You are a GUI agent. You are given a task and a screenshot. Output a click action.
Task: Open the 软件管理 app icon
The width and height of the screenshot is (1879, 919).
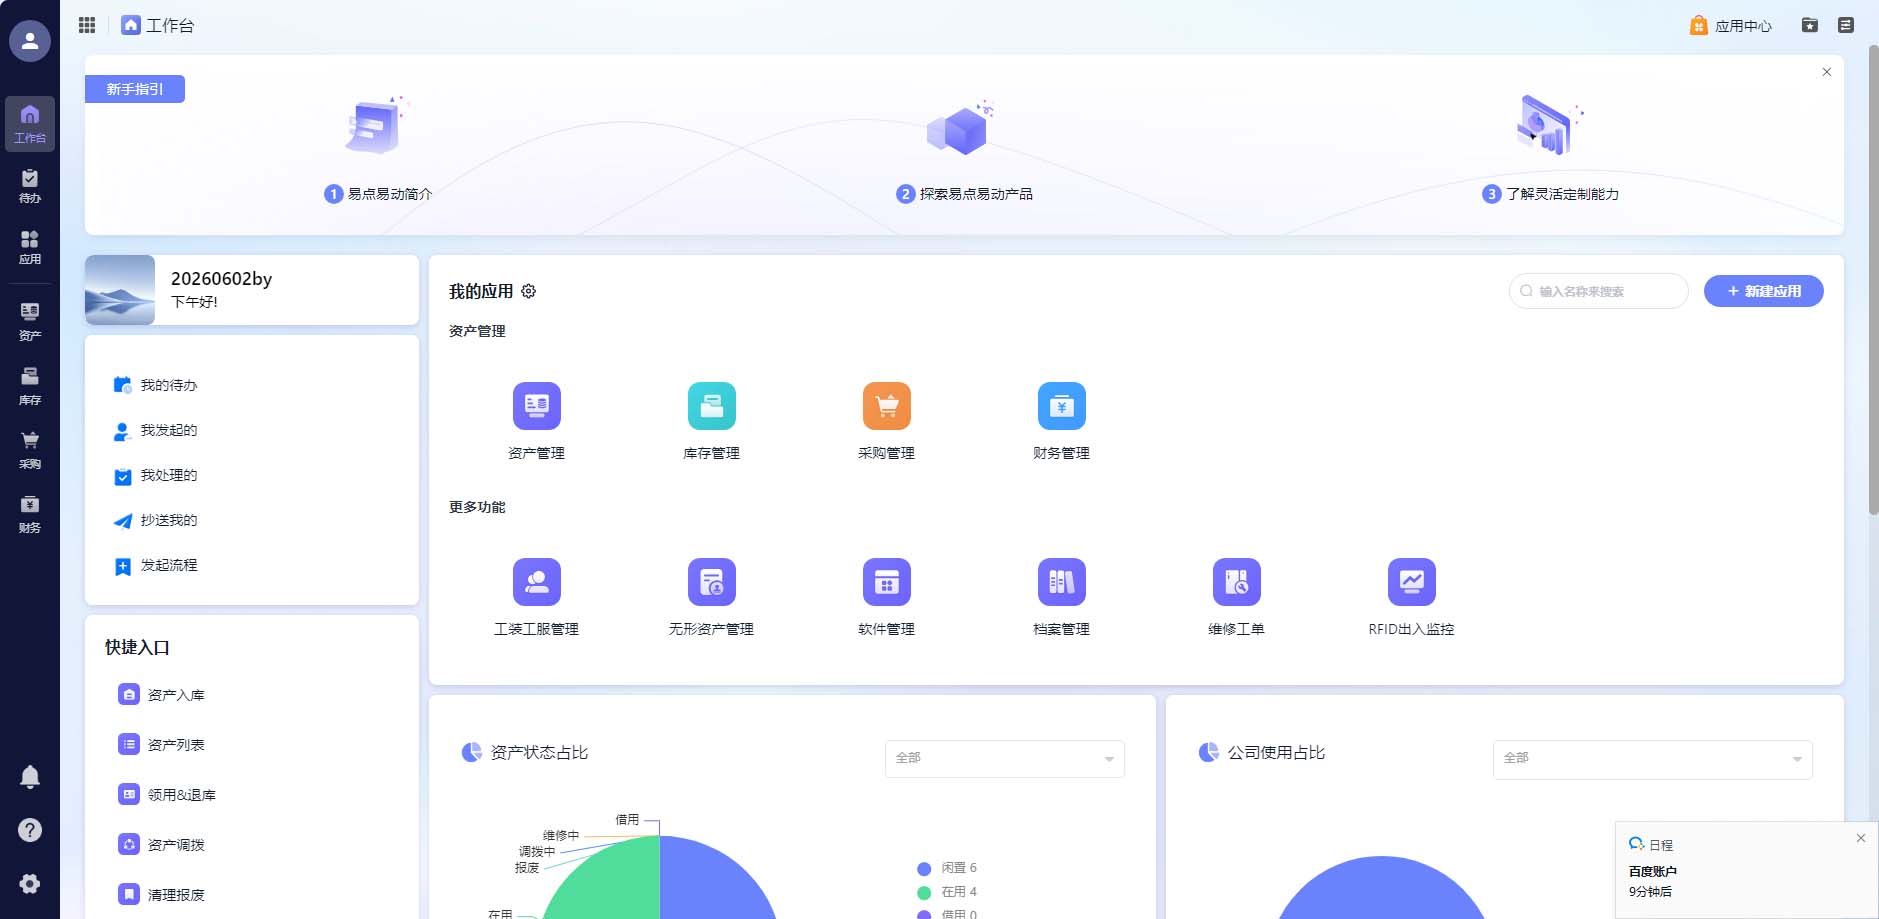tap(887, 582)
